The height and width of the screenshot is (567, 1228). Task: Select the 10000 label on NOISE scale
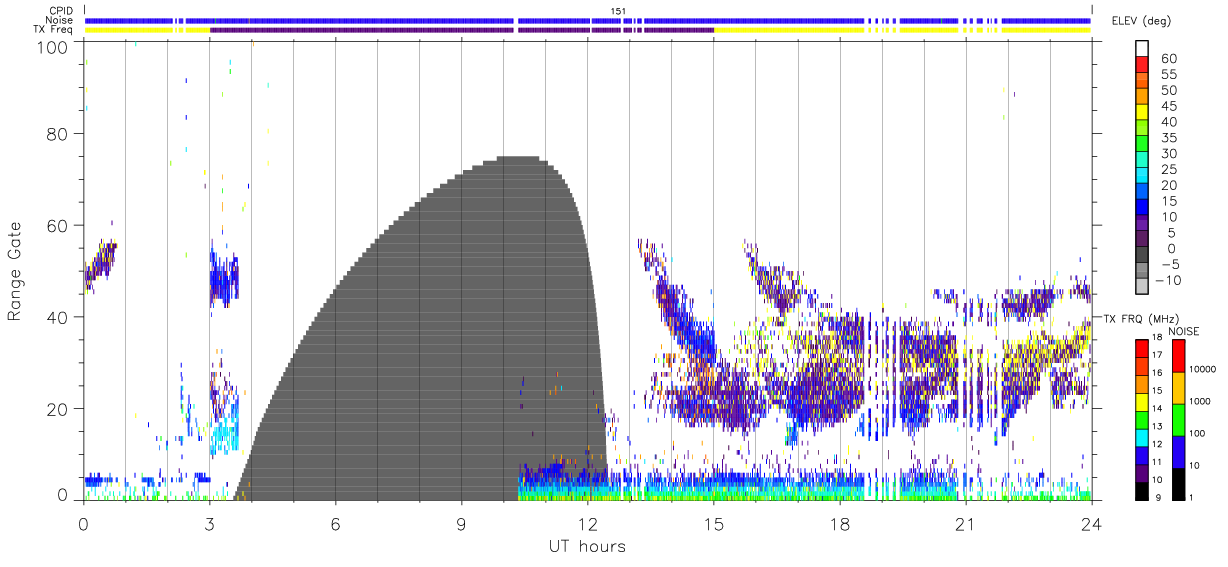1202,369
